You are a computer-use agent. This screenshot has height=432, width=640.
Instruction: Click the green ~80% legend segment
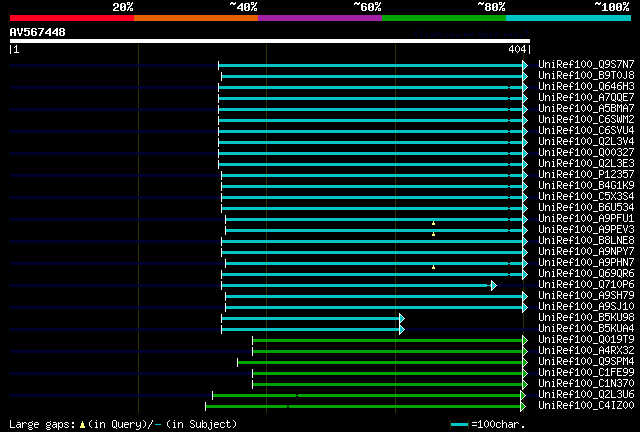coord(444,18)
